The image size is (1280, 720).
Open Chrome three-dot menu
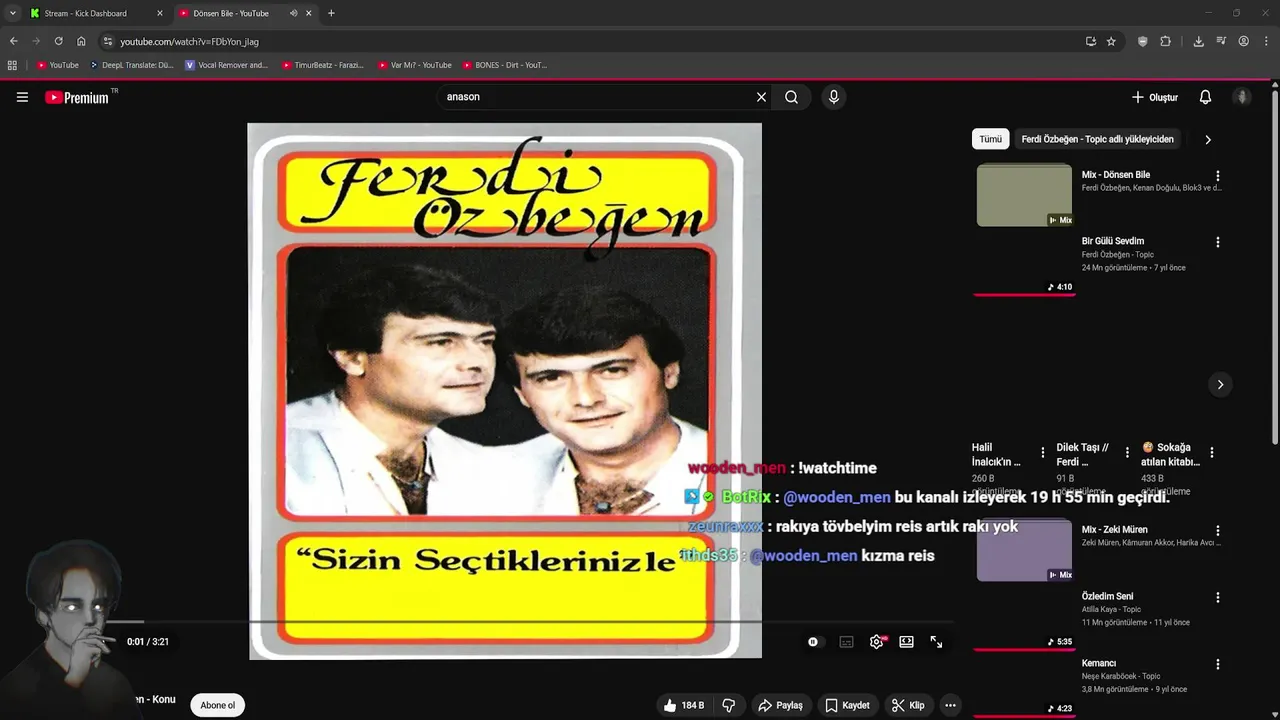1266,41
